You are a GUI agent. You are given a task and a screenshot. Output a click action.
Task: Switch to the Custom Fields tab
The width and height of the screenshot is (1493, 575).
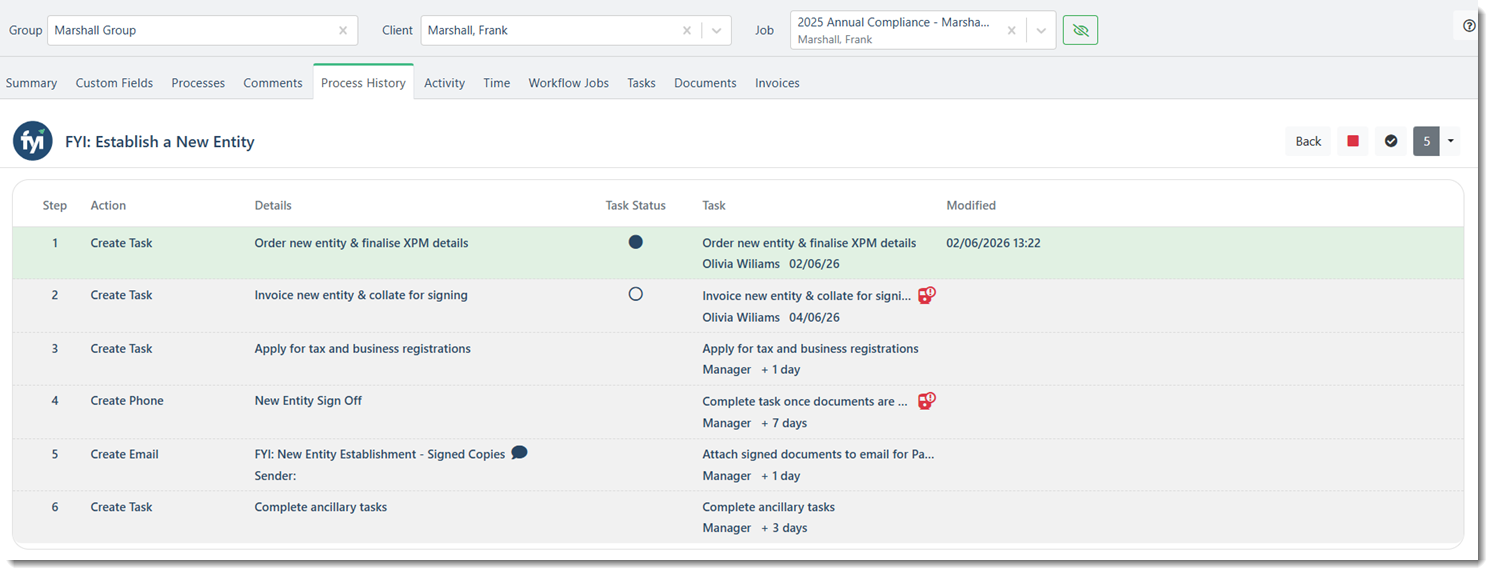[114, 83]
